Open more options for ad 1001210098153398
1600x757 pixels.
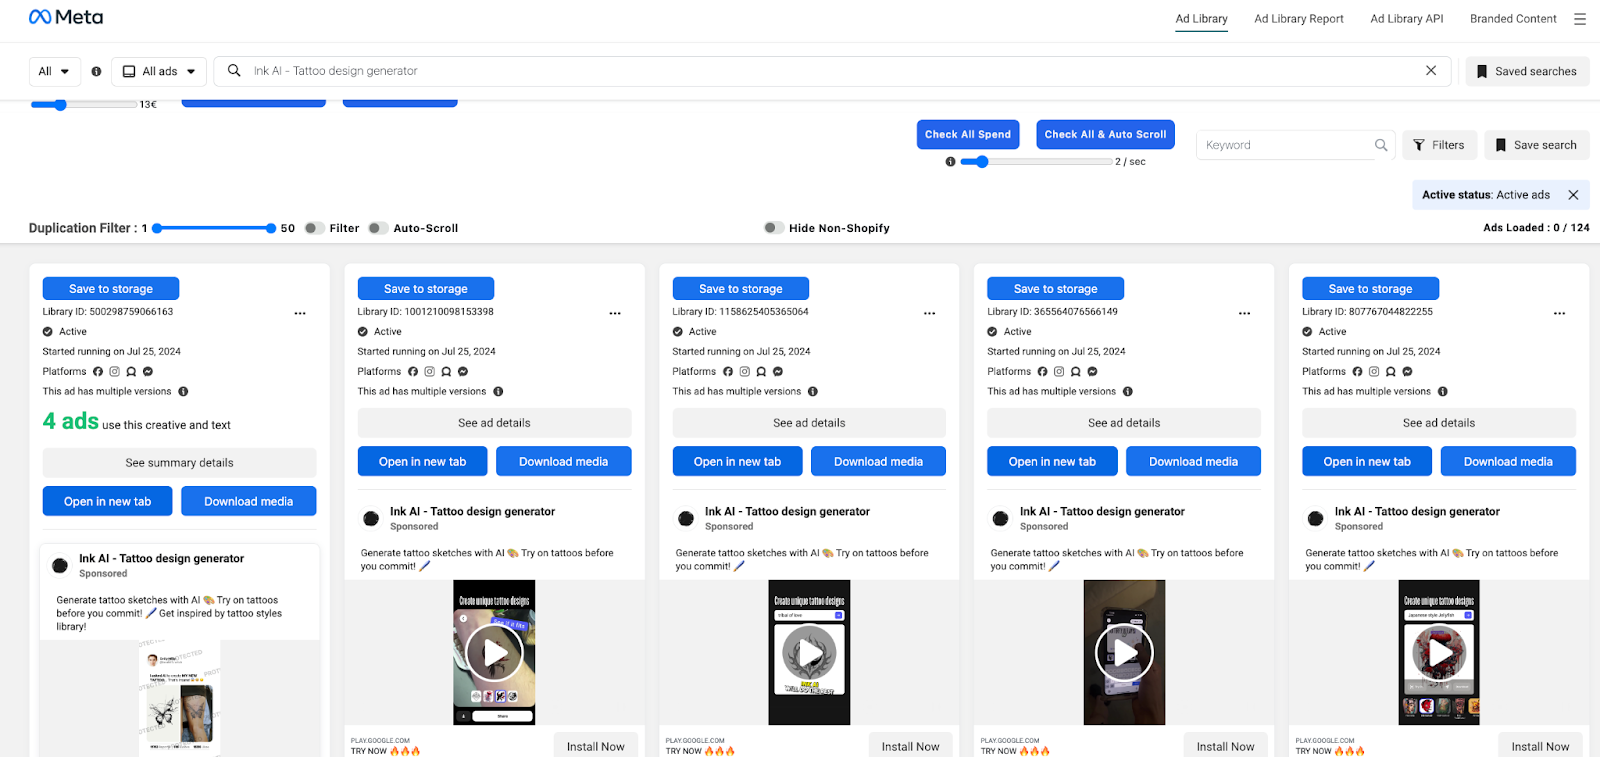(x=615, y=314)
